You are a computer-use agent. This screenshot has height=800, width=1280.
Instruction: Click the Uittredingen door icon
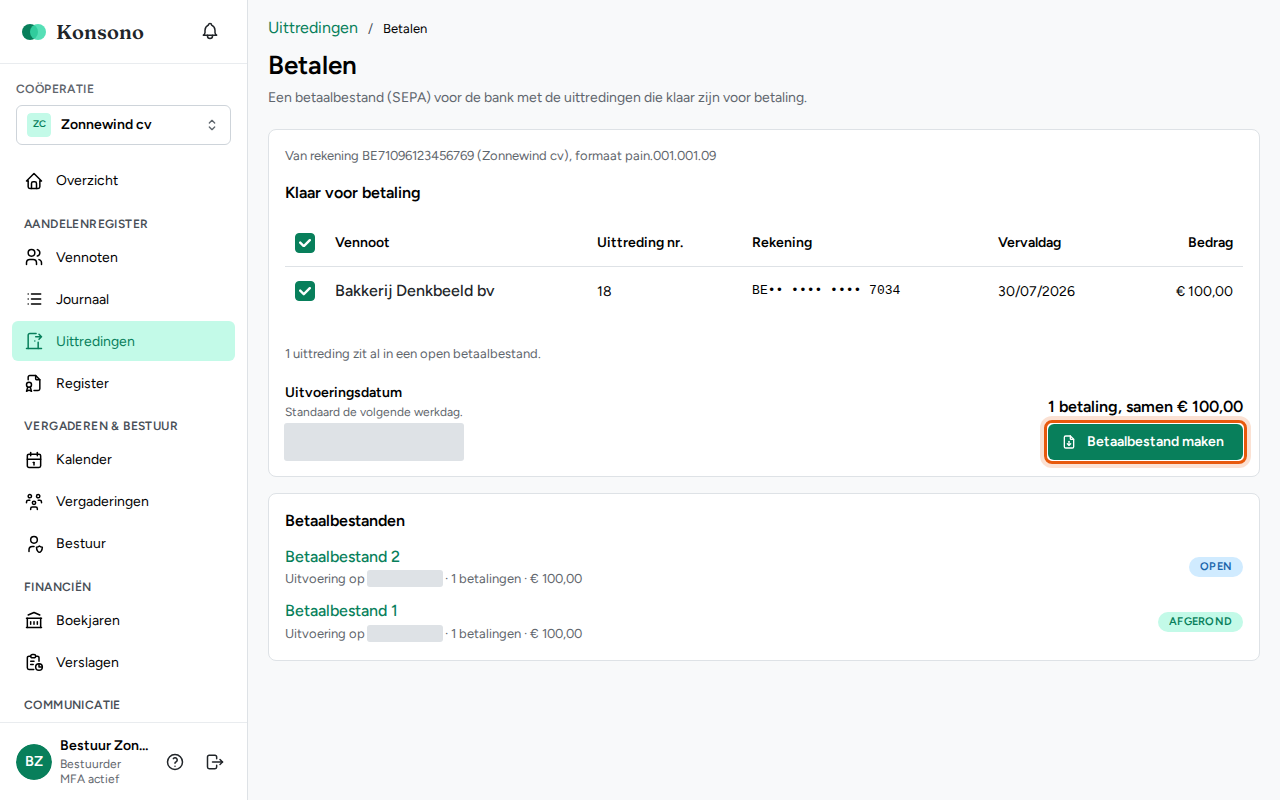tap(34, 342)
